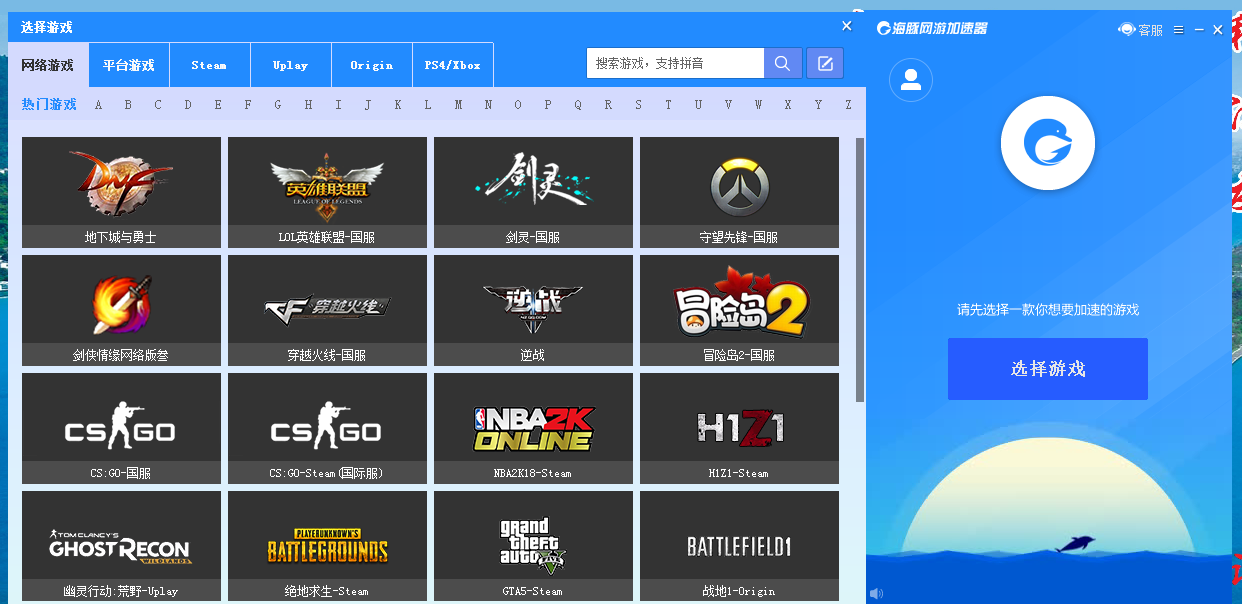Viewport: 1242px width, 604px height.
Task: Filter games by letter E
Action: [x=218, y=105]
